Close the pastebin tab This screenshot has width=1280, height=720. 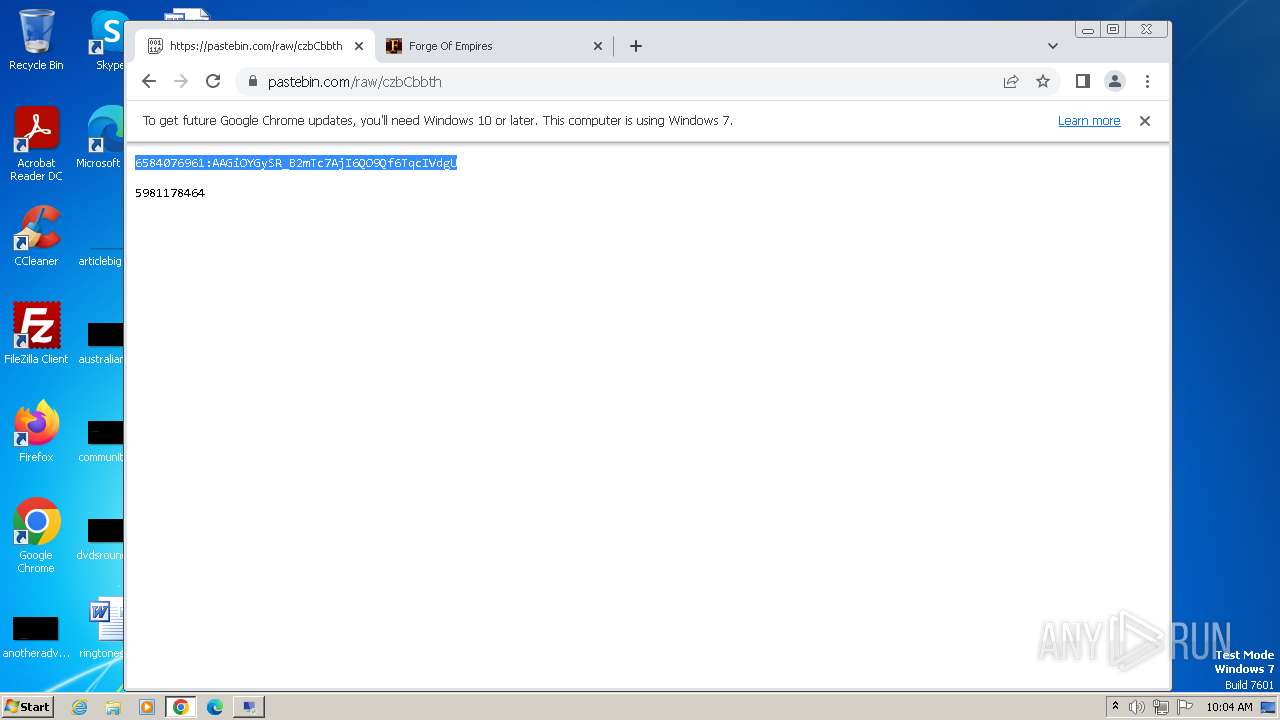click(359, 46)
